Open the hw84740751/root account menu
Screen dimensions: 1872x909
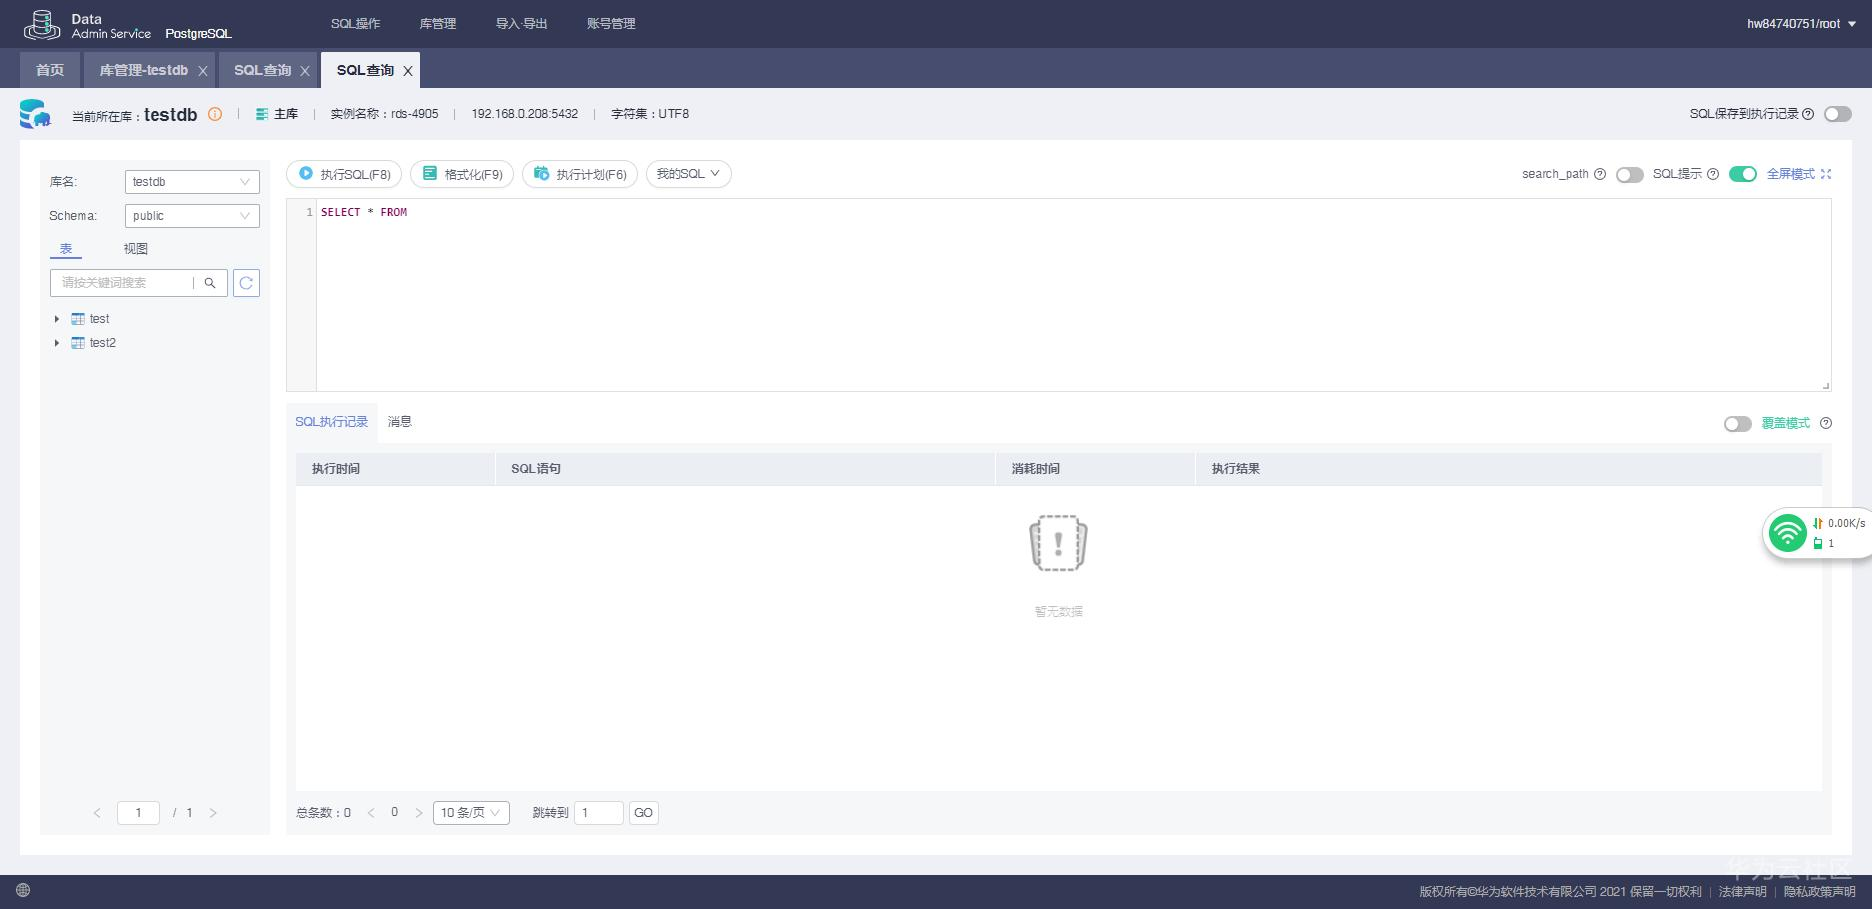[x=1801, y=24]
